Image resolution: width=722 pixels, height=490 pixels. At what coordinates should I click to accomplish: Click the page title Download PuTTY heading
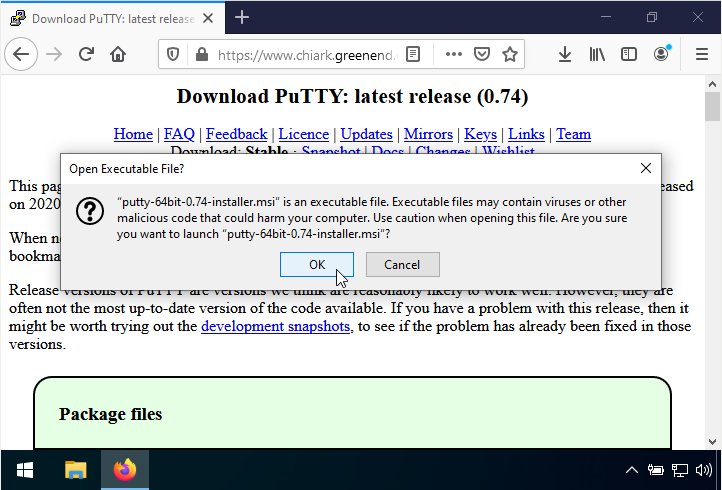coord(352,96)
